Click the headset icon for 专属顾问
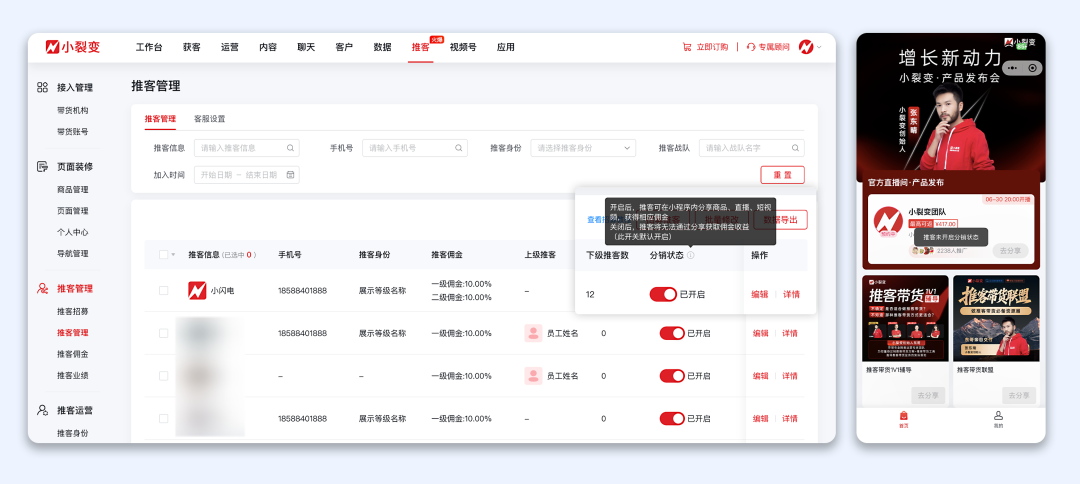Image resolution: width=1080 pixels, height=484 pixels. [750, 47]
